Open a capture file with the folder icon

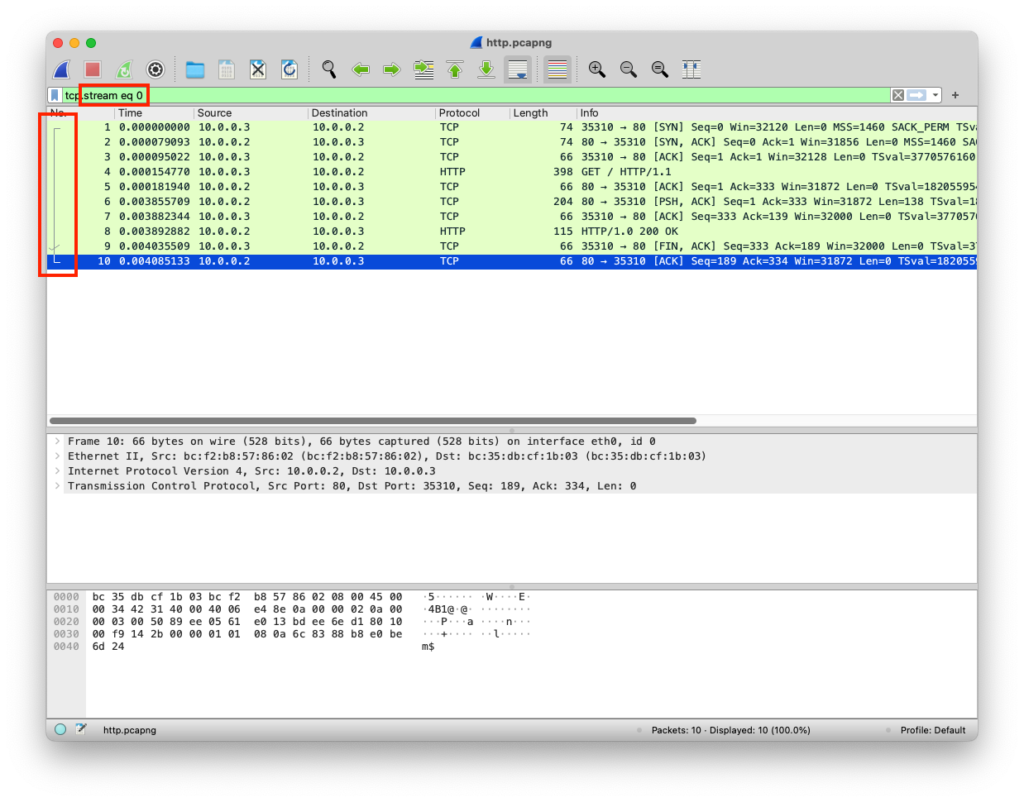[x=195, y=69]
